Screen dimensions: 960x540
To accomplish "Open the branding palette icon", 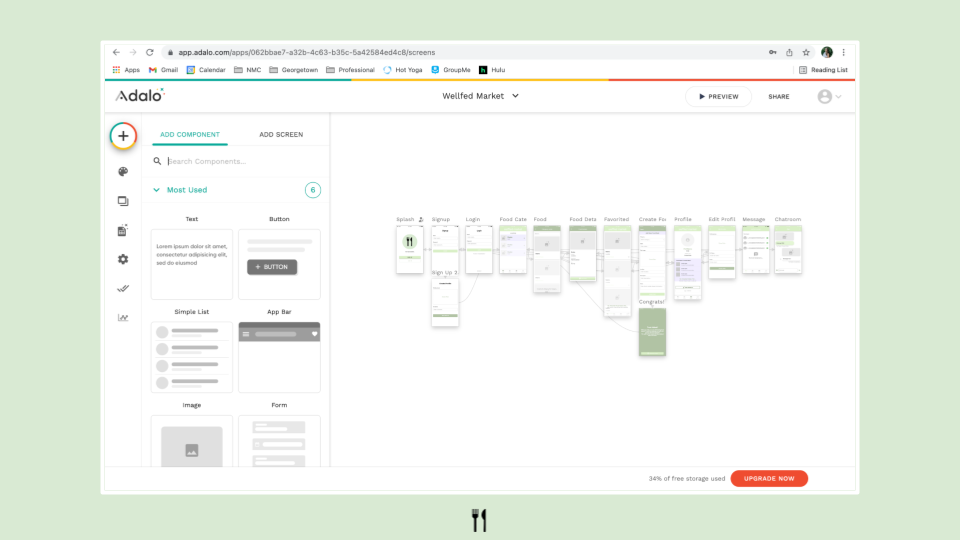I will click(123, 171).
